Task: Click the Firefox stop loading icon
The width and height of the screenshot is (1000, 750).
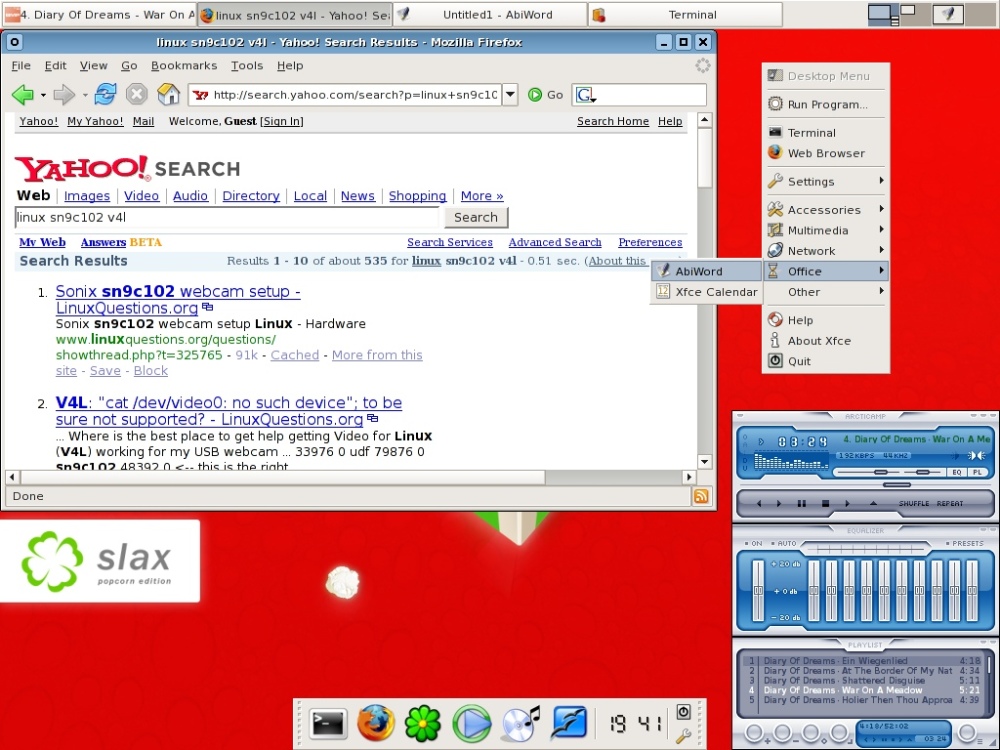Action: (x=136, y=94)
